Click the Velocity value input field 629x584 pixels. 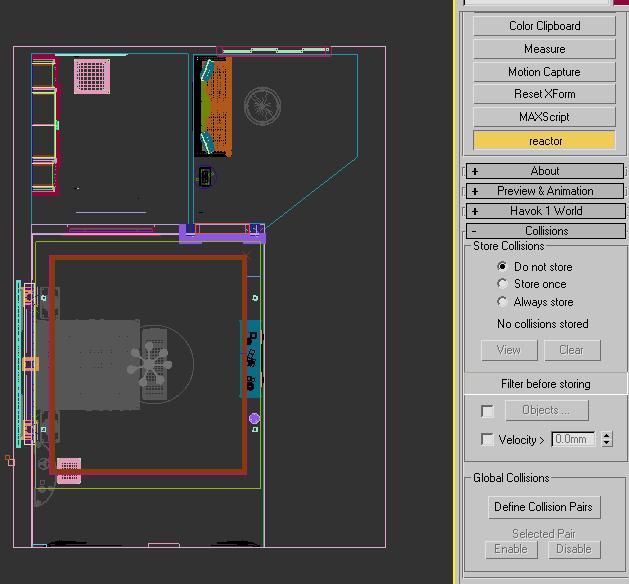pyautogui.click(x=573, y=439)
